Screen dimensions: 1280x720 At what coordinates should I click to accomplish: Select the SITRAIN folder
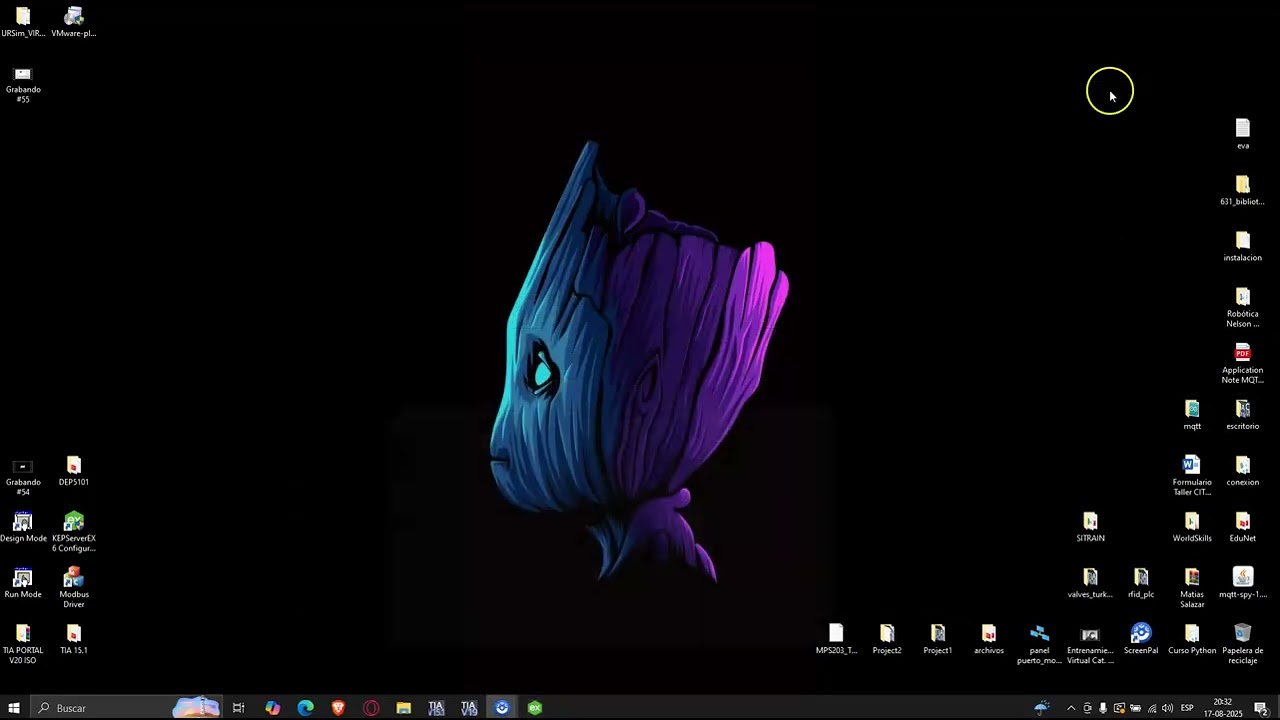point(1091,528)
